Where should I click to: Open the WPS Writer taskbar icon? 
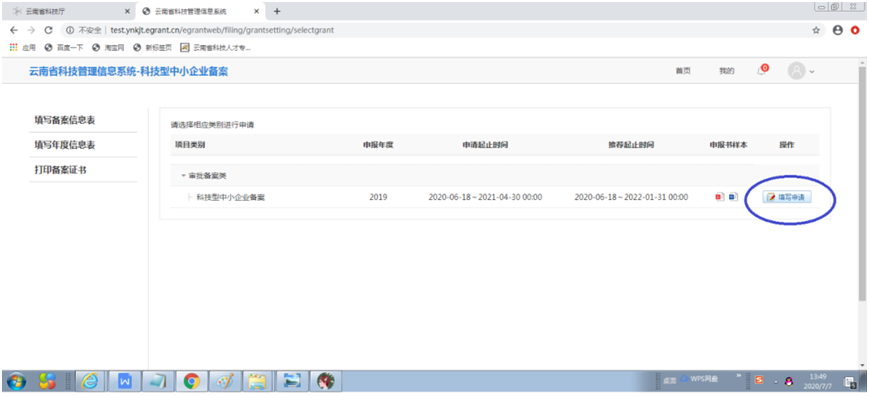coord(125,381)
